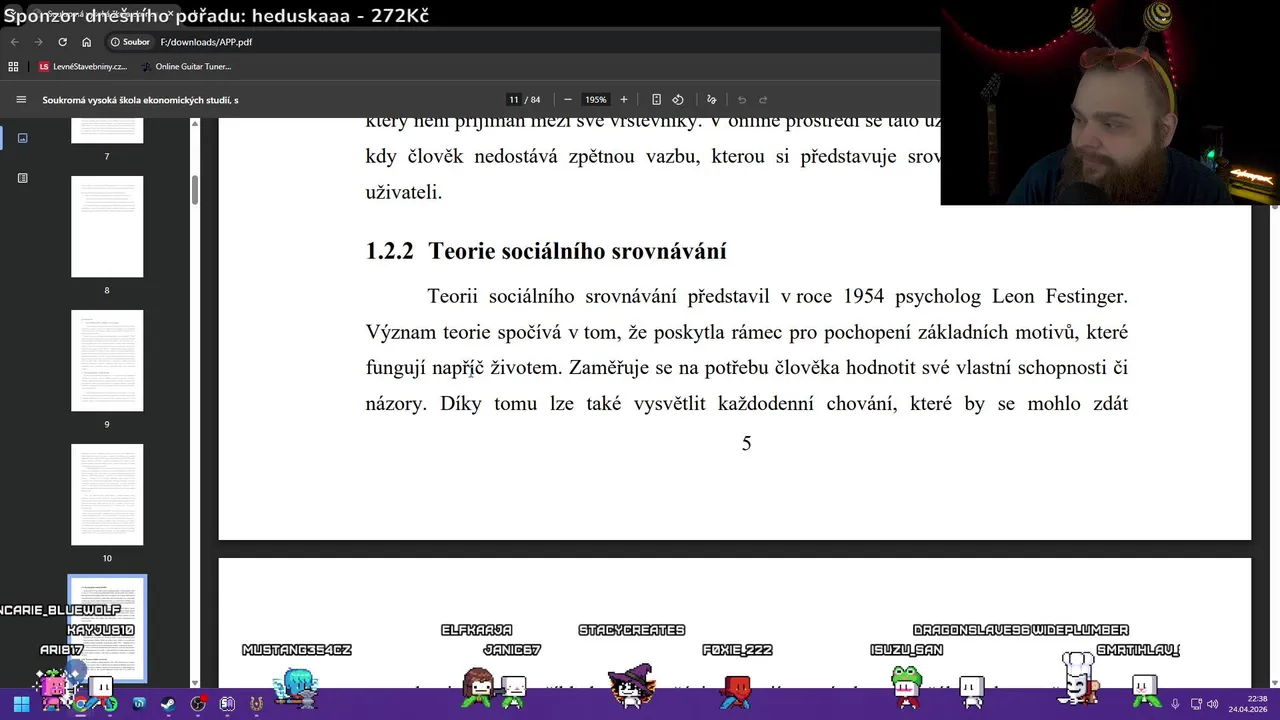This screenshot has height=720, width=1280.
Task: Rotate the PDF counterclockwise
Action: pos(678,100)
